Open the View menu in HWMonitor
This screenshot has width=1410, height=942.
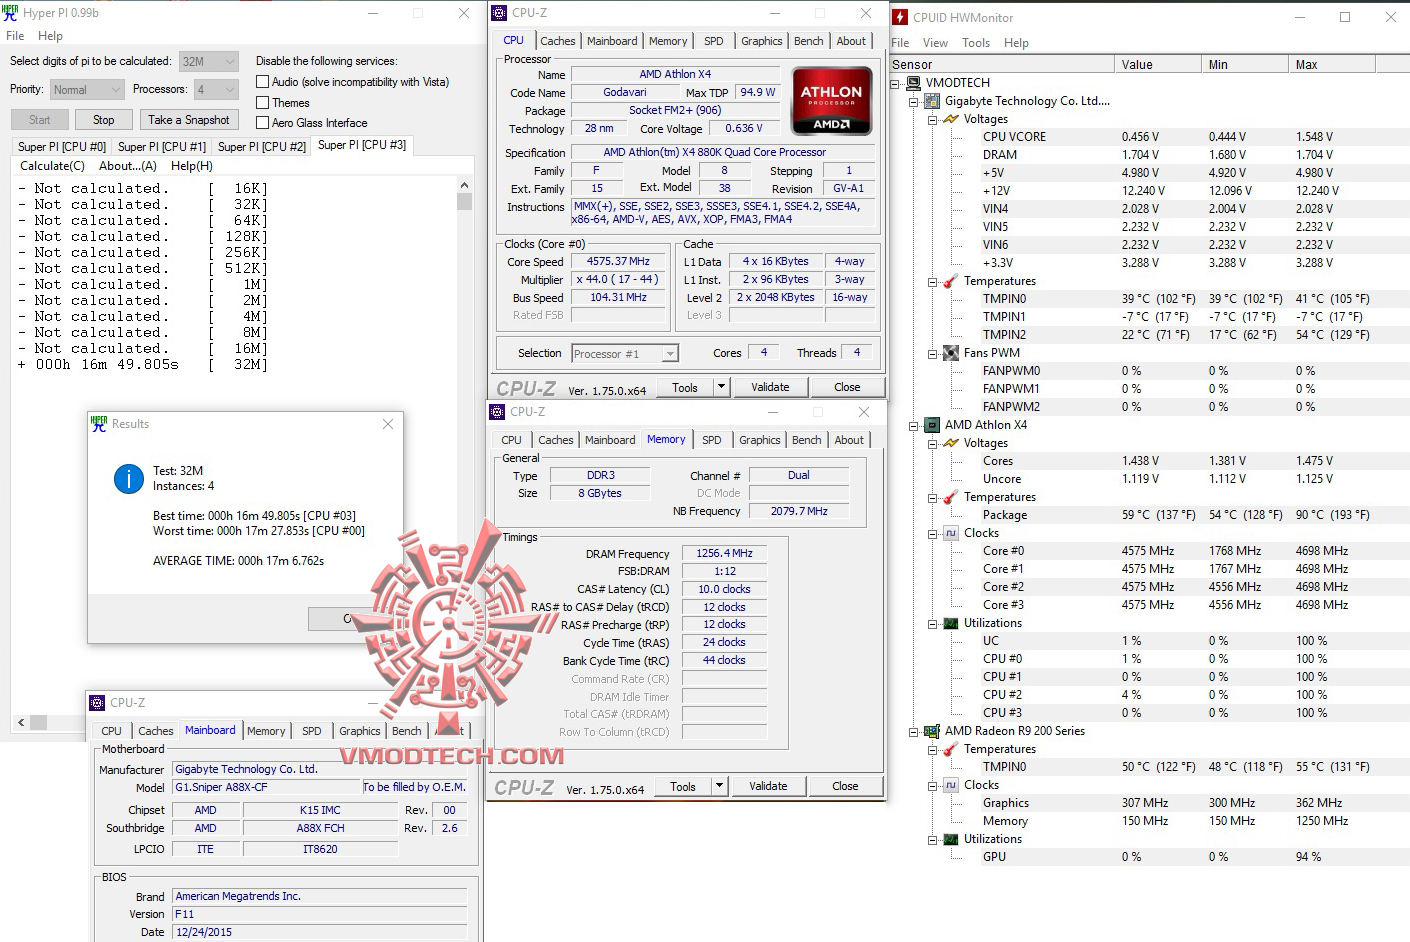pyautogui.click(x=936, y=43)
